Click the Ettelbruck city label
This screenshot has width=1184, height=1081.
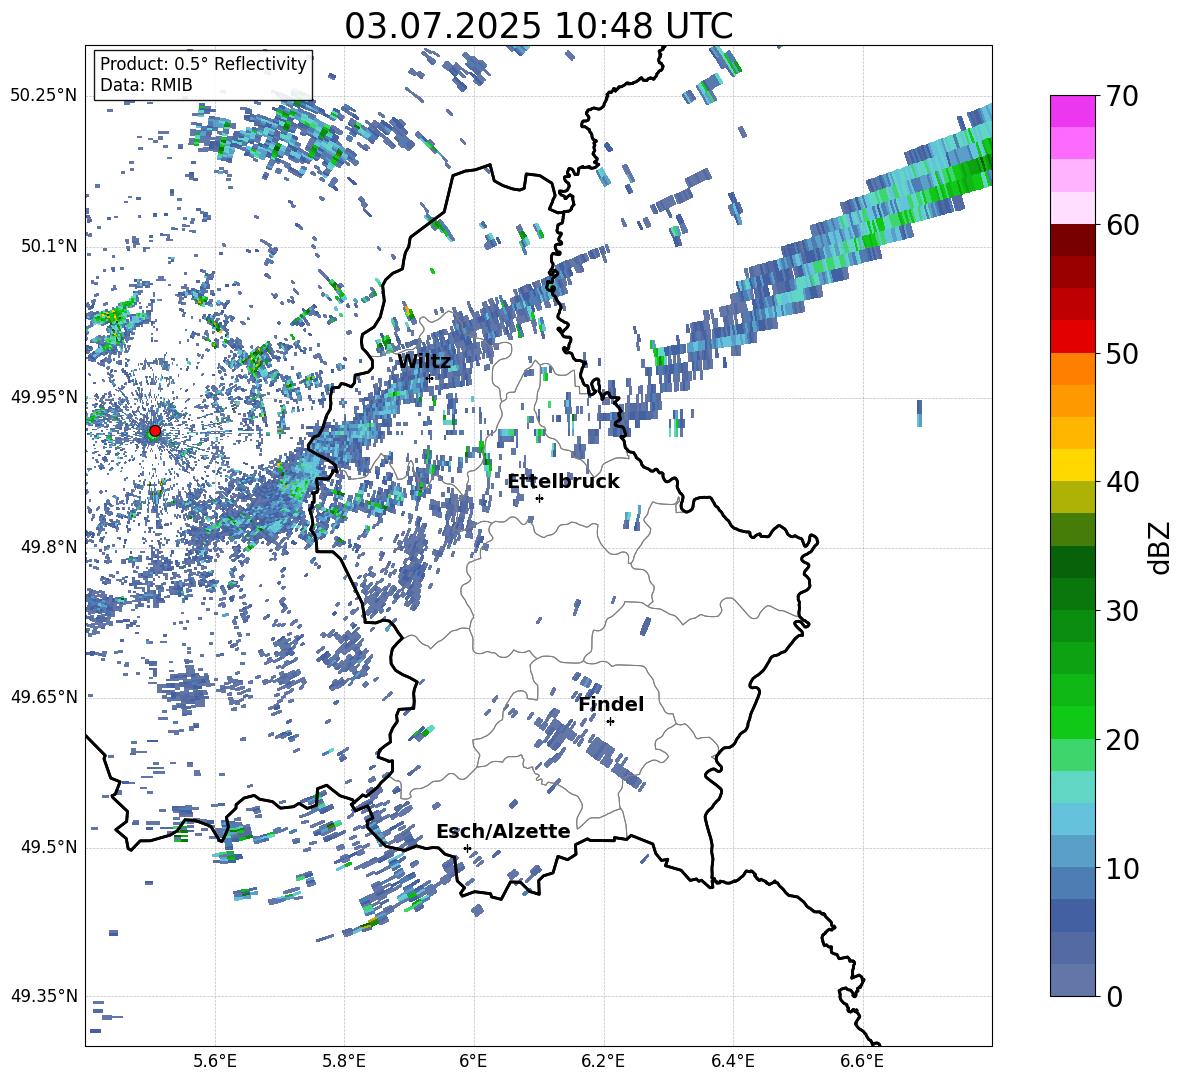pos(563,482)
